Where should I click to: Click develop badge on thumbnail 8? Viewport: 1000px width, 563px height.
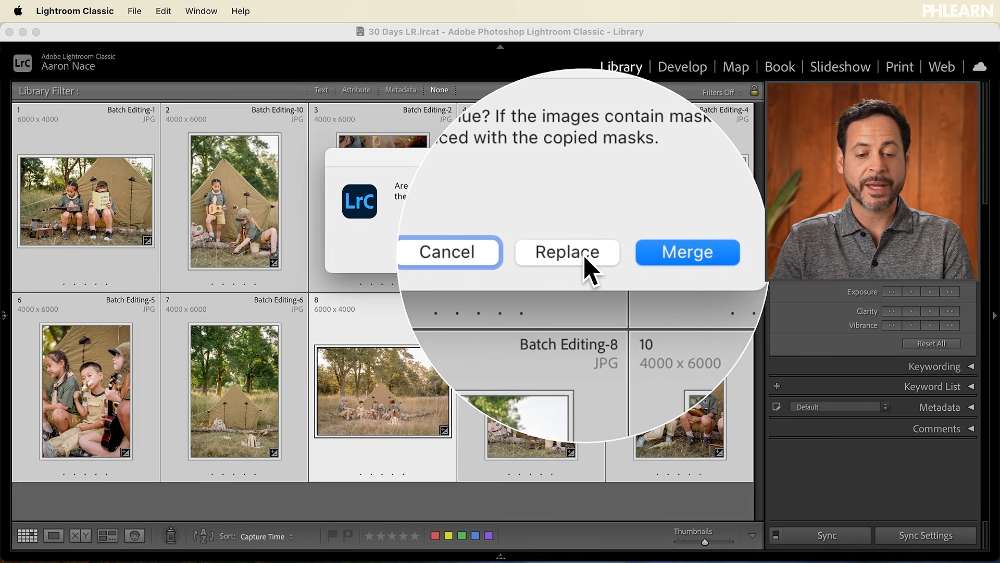point(444,430)
